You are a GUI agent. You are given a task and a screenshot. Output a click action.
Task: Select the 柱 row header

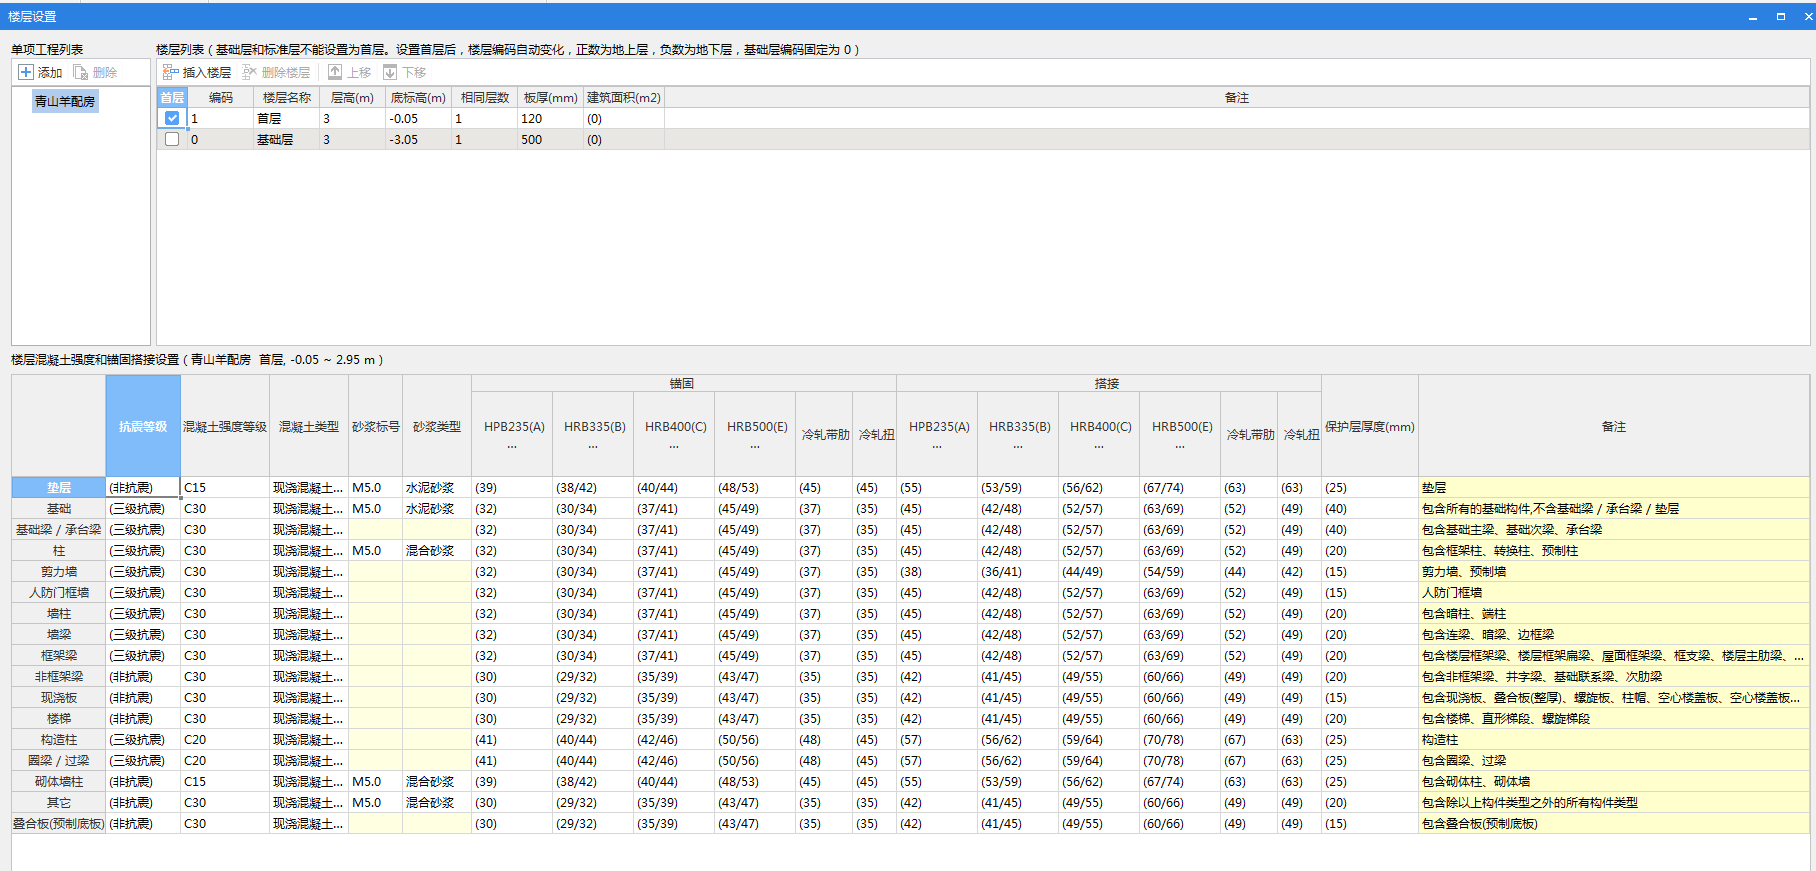(59, 550)
